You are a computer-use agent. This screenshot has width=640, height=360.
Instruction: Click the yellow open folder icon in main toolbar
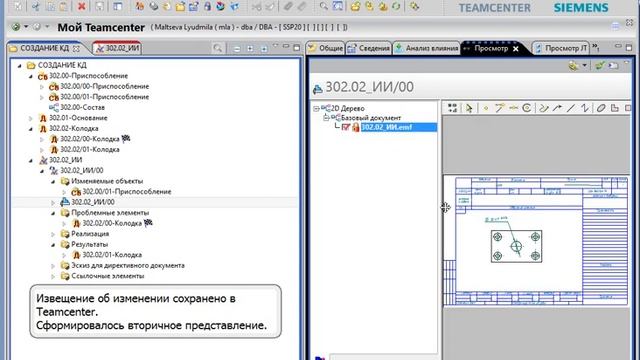[180, 6]
